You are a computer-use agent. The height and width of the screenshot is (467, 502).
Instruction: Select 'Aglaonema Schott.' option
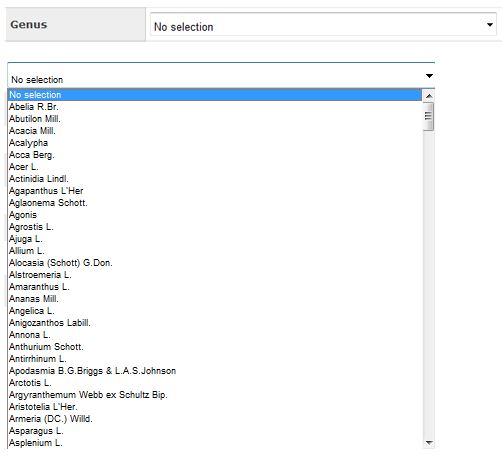[x=215, y=203]
